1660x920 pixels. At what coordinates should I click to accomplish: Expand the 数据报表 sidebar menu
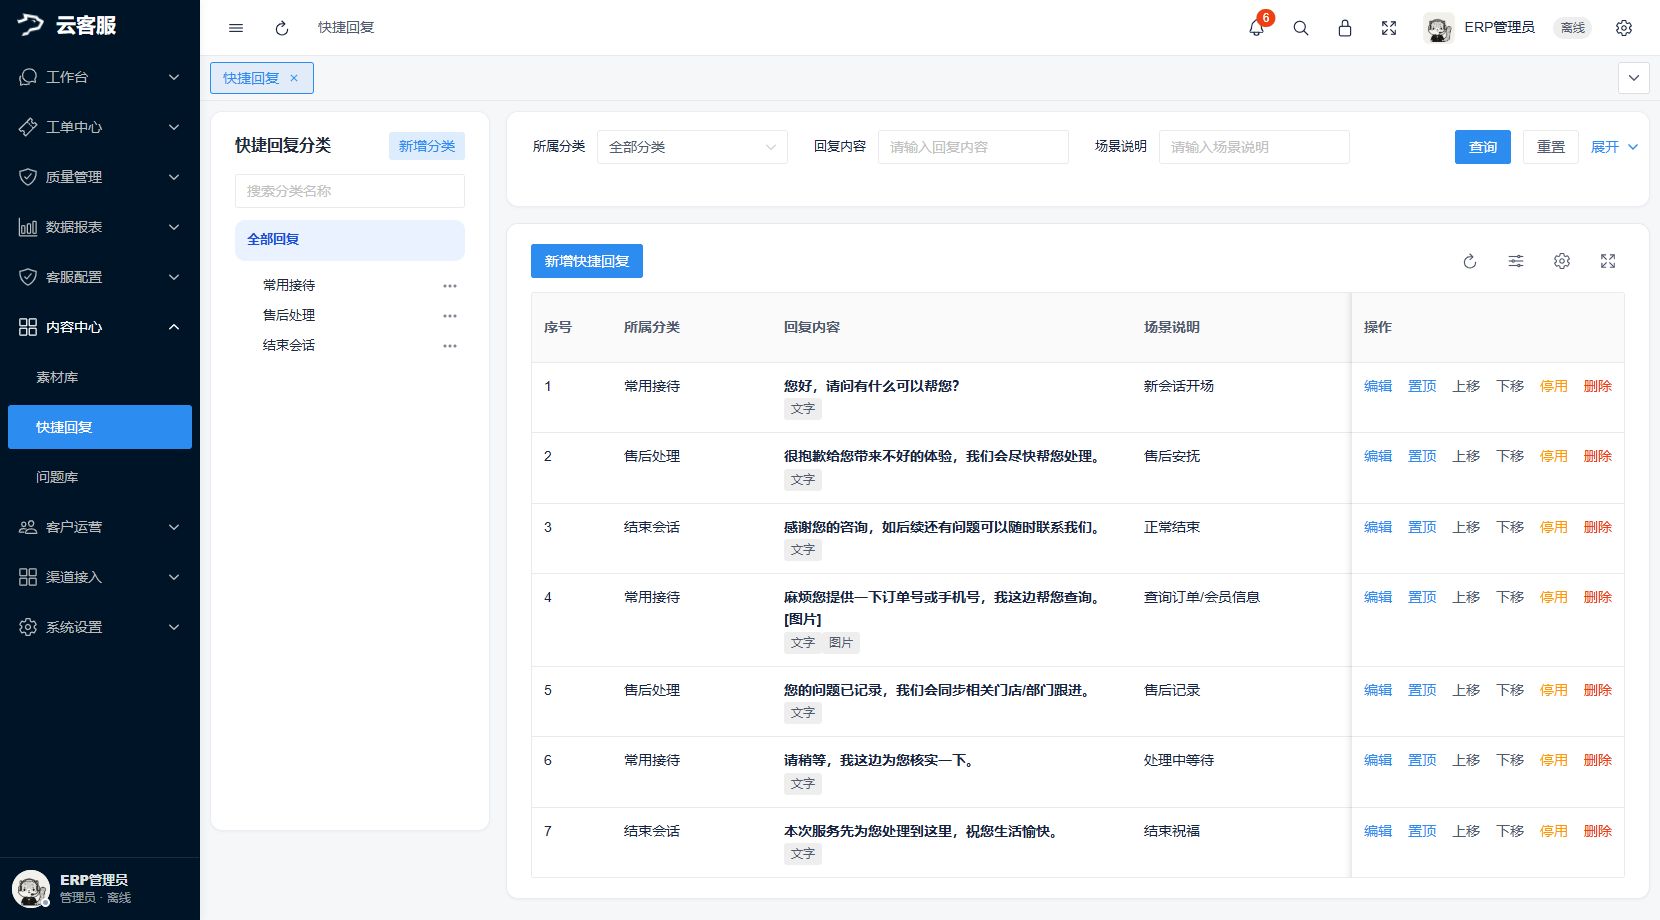[x=100, y=227]
